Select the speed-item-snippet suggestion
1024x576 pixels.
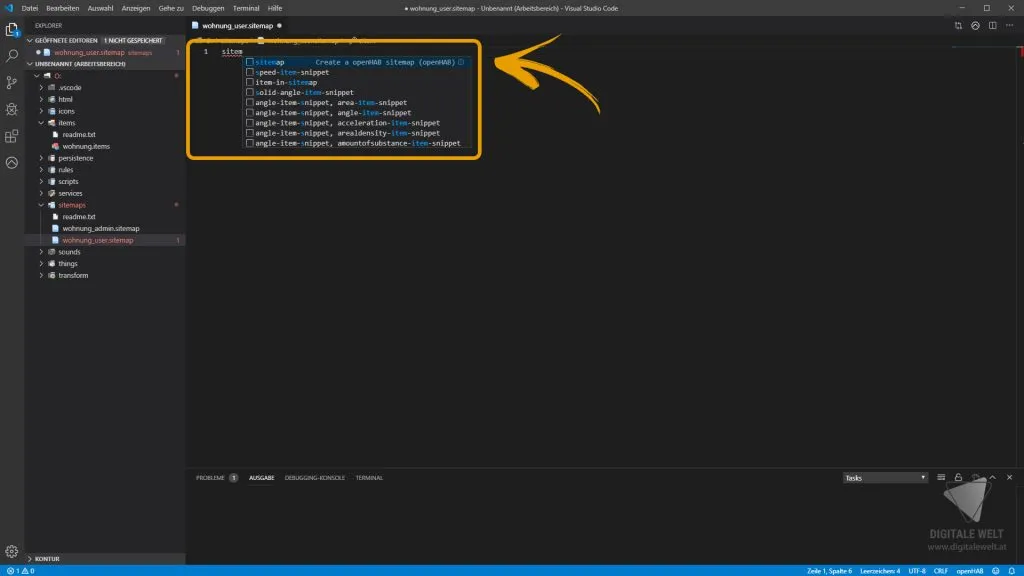(357, 72)
